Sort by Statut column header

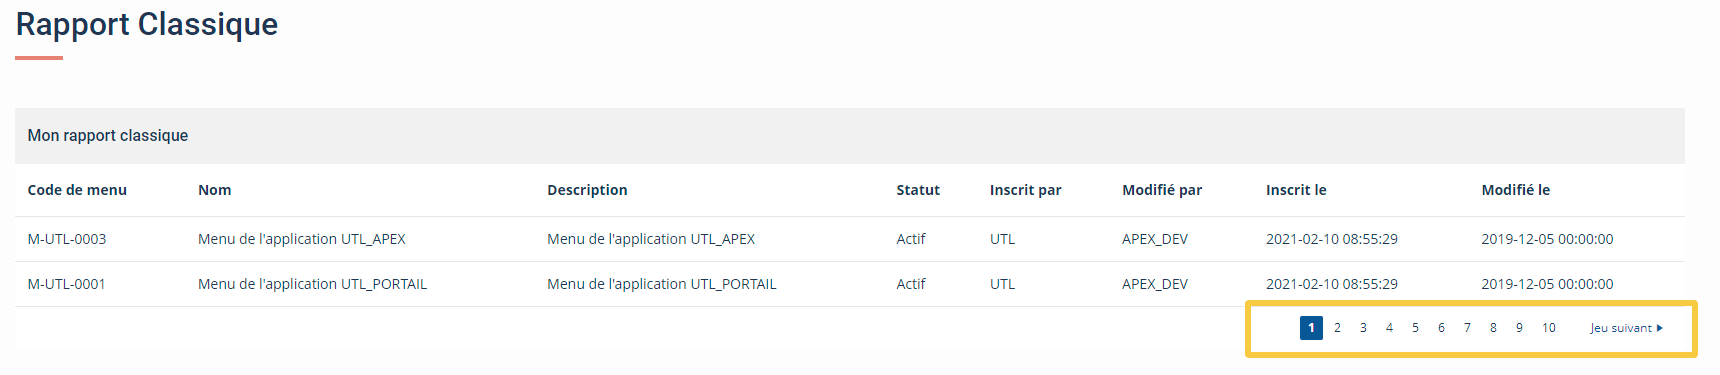coord(918,190)
